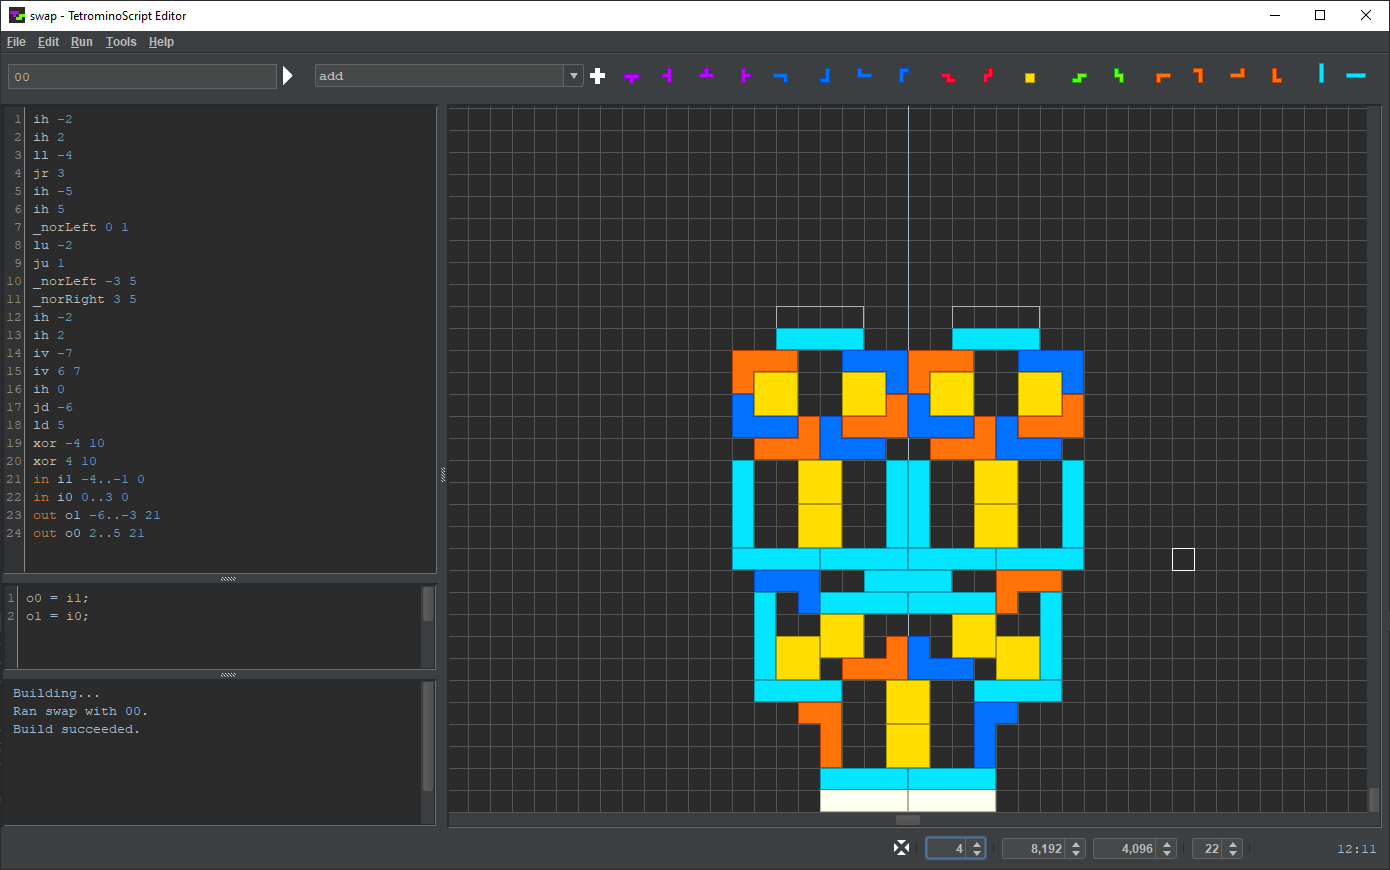Click the horizontal scrollbar thumb under canvas
The image size is (1390, 870).
(908, 820)
